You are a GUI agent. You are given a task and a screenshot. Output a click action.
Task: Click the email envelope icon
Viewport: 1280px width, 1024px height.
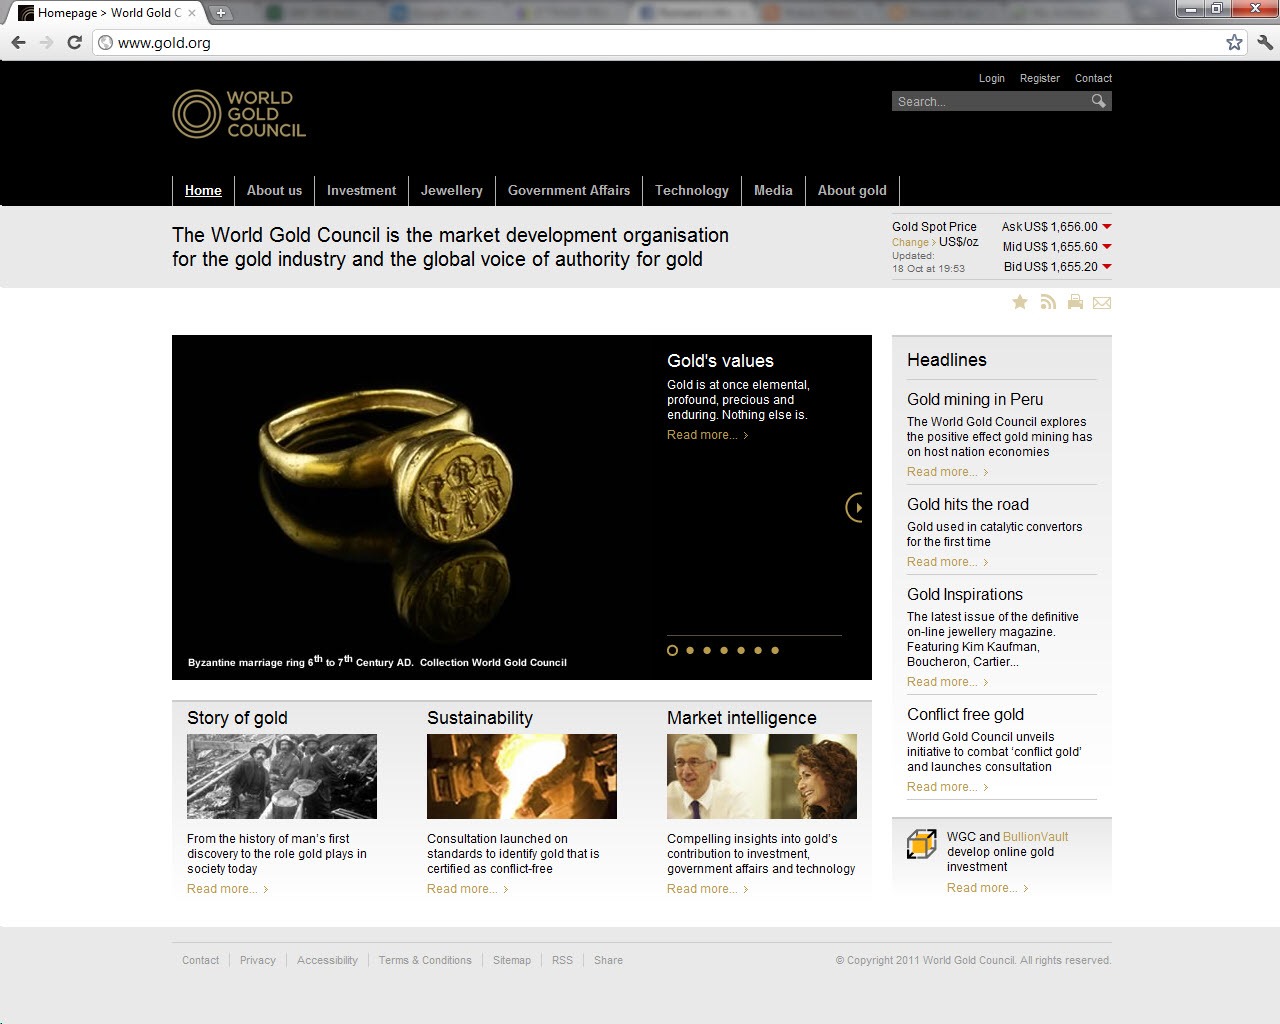pyautogui.click(x=1102, y=302)
